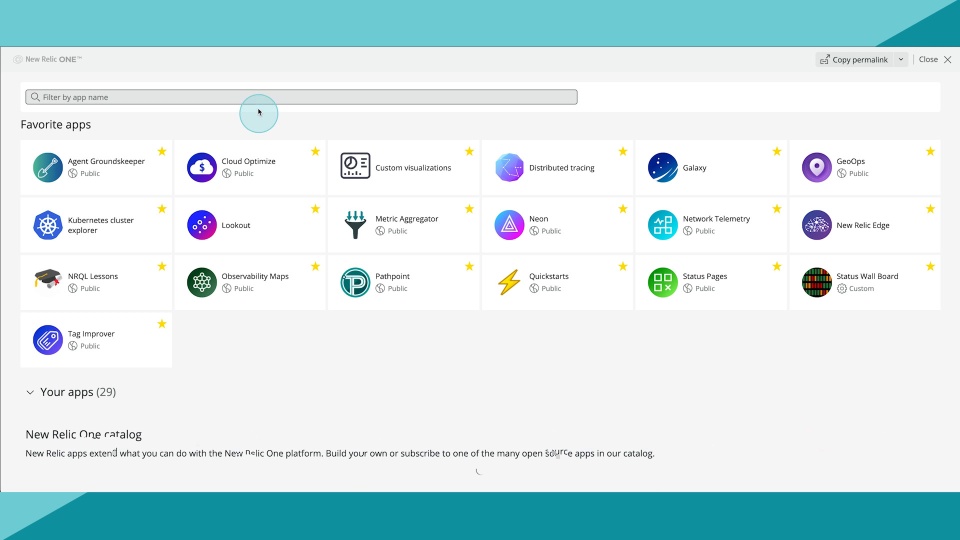Screen dimensions: 960x540
Task: Open the Status Pages app icon
Action: click(x=663, y=282)
